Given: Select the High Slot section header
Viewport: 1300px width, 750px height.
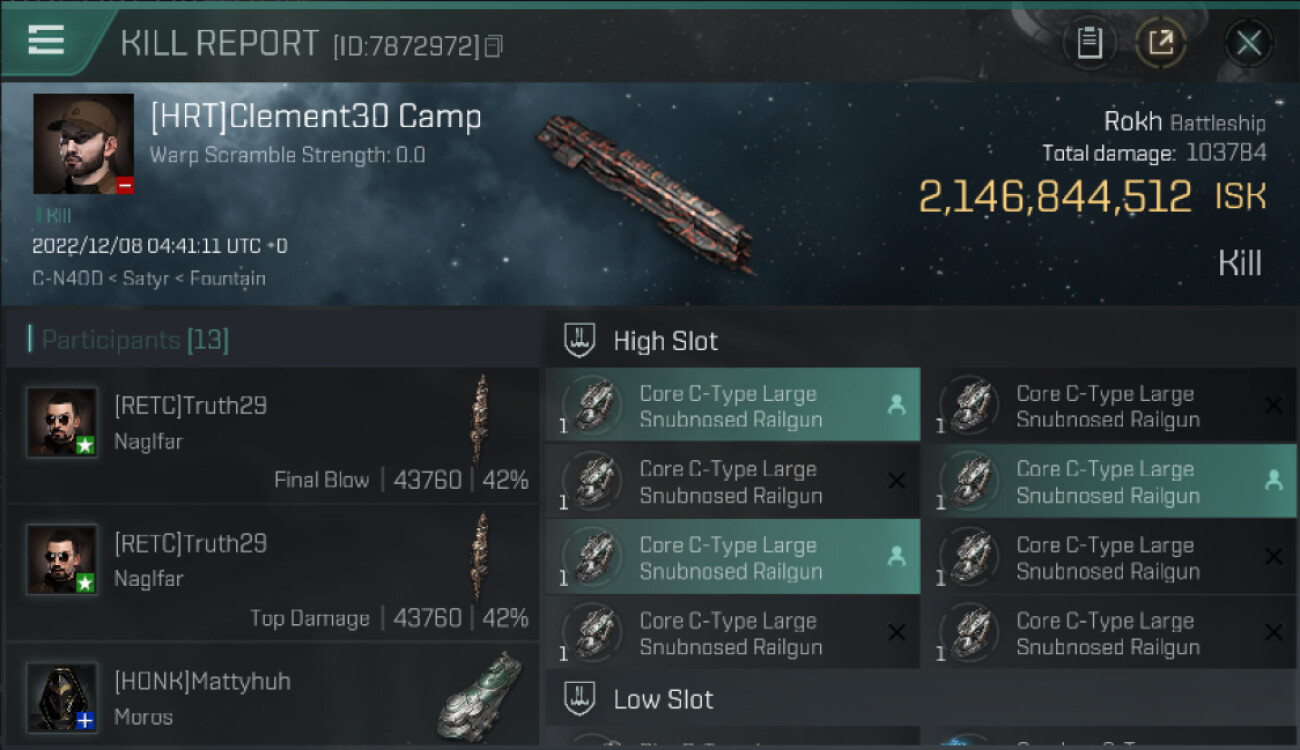Looking at the screenshot, I should pyautogui.click(x=665, y=341).
